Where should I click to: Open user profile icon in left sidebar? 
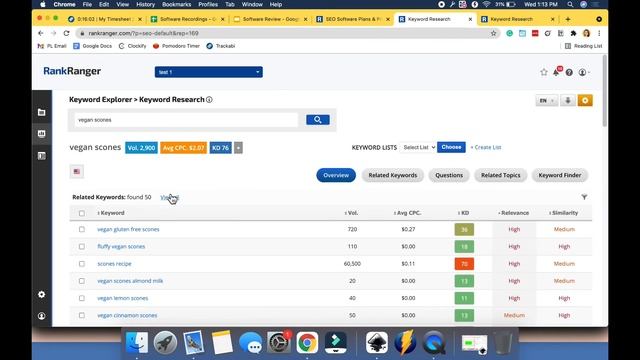(42, 316)
